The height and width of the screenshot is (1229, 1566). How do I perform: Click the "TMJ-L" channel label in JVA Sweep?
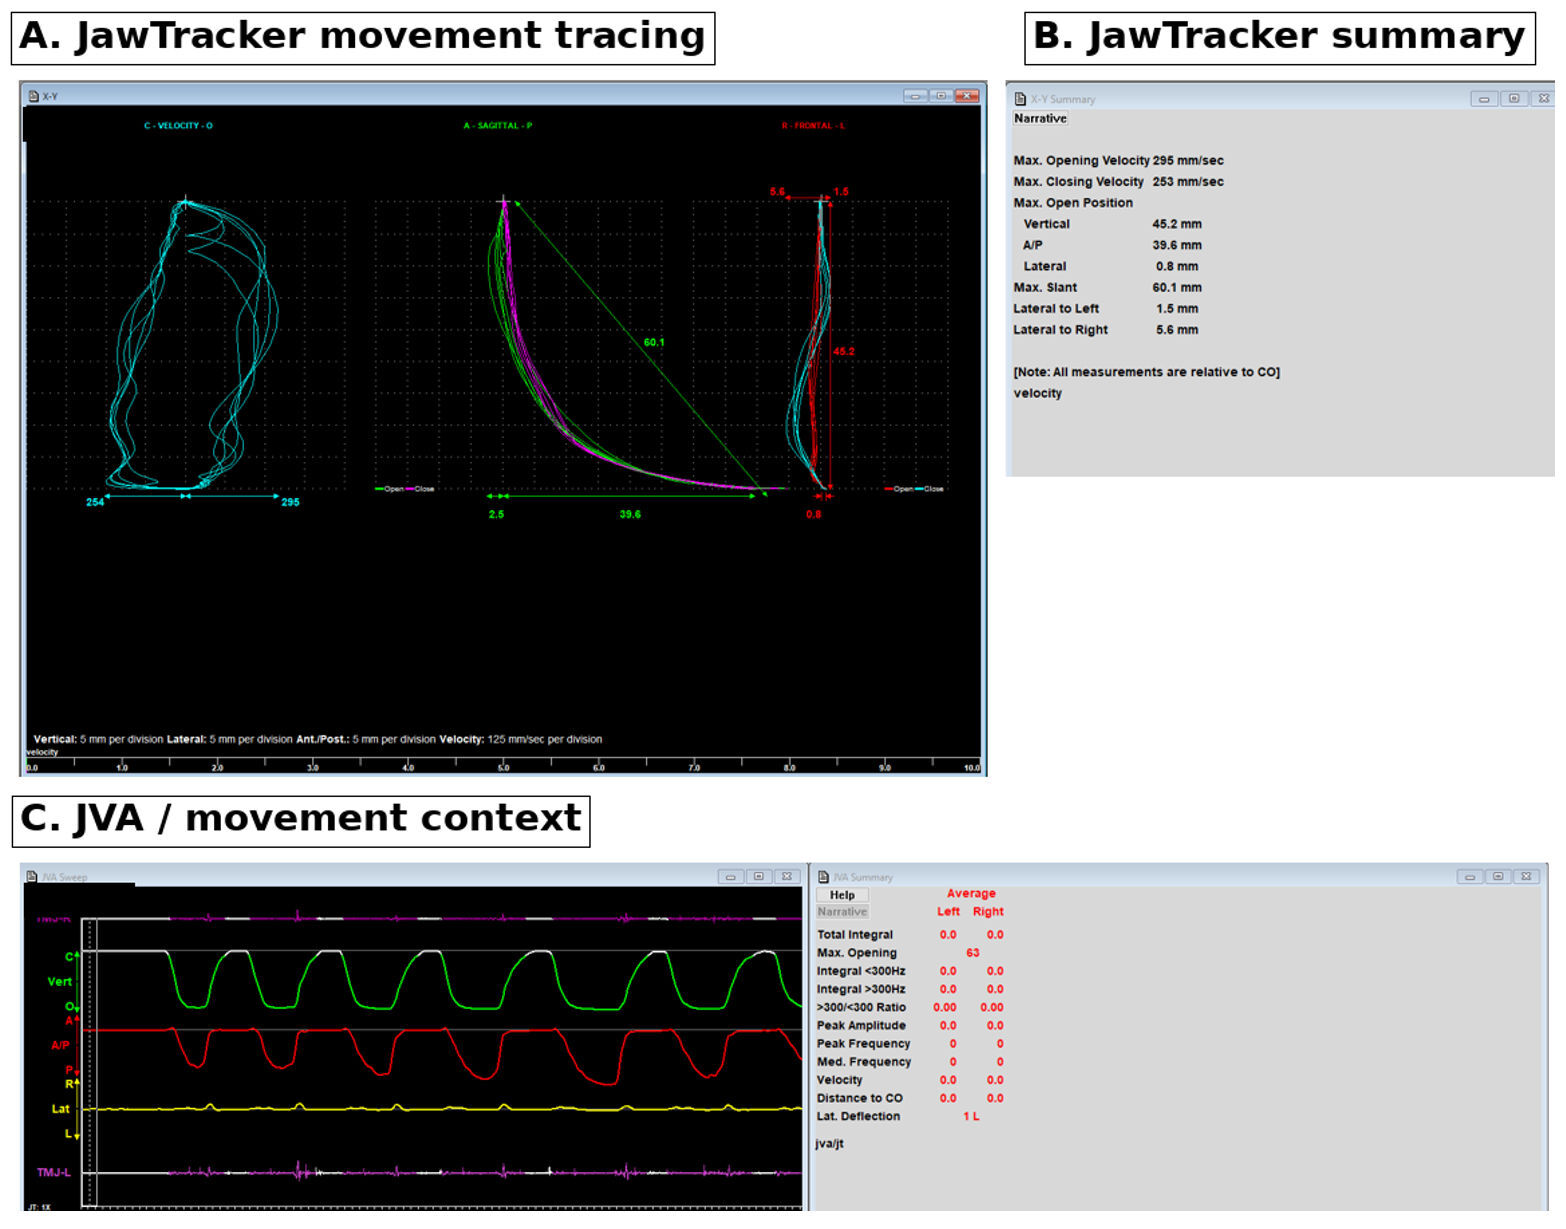[x=54, y=1173]
